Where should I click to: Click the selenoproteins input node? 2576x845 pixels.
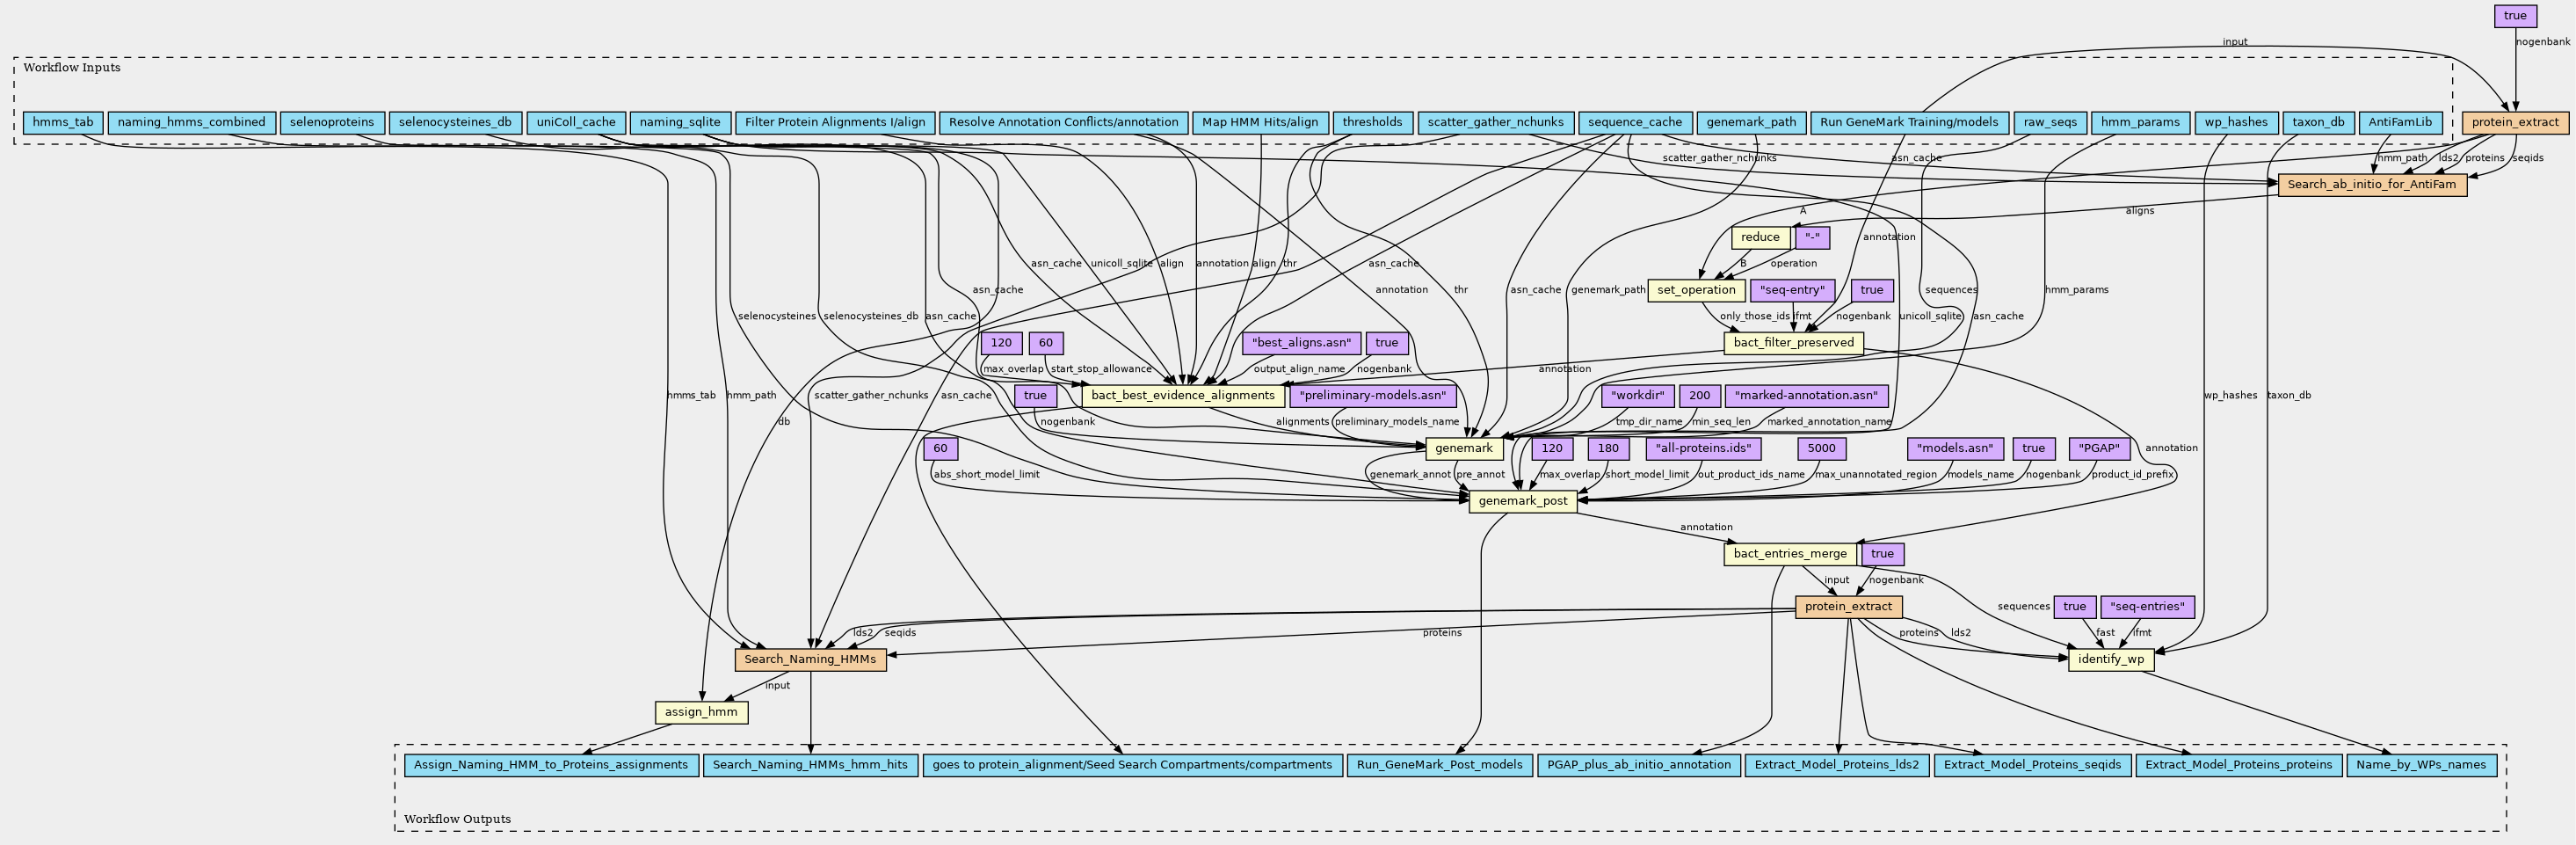coord(332,123)
